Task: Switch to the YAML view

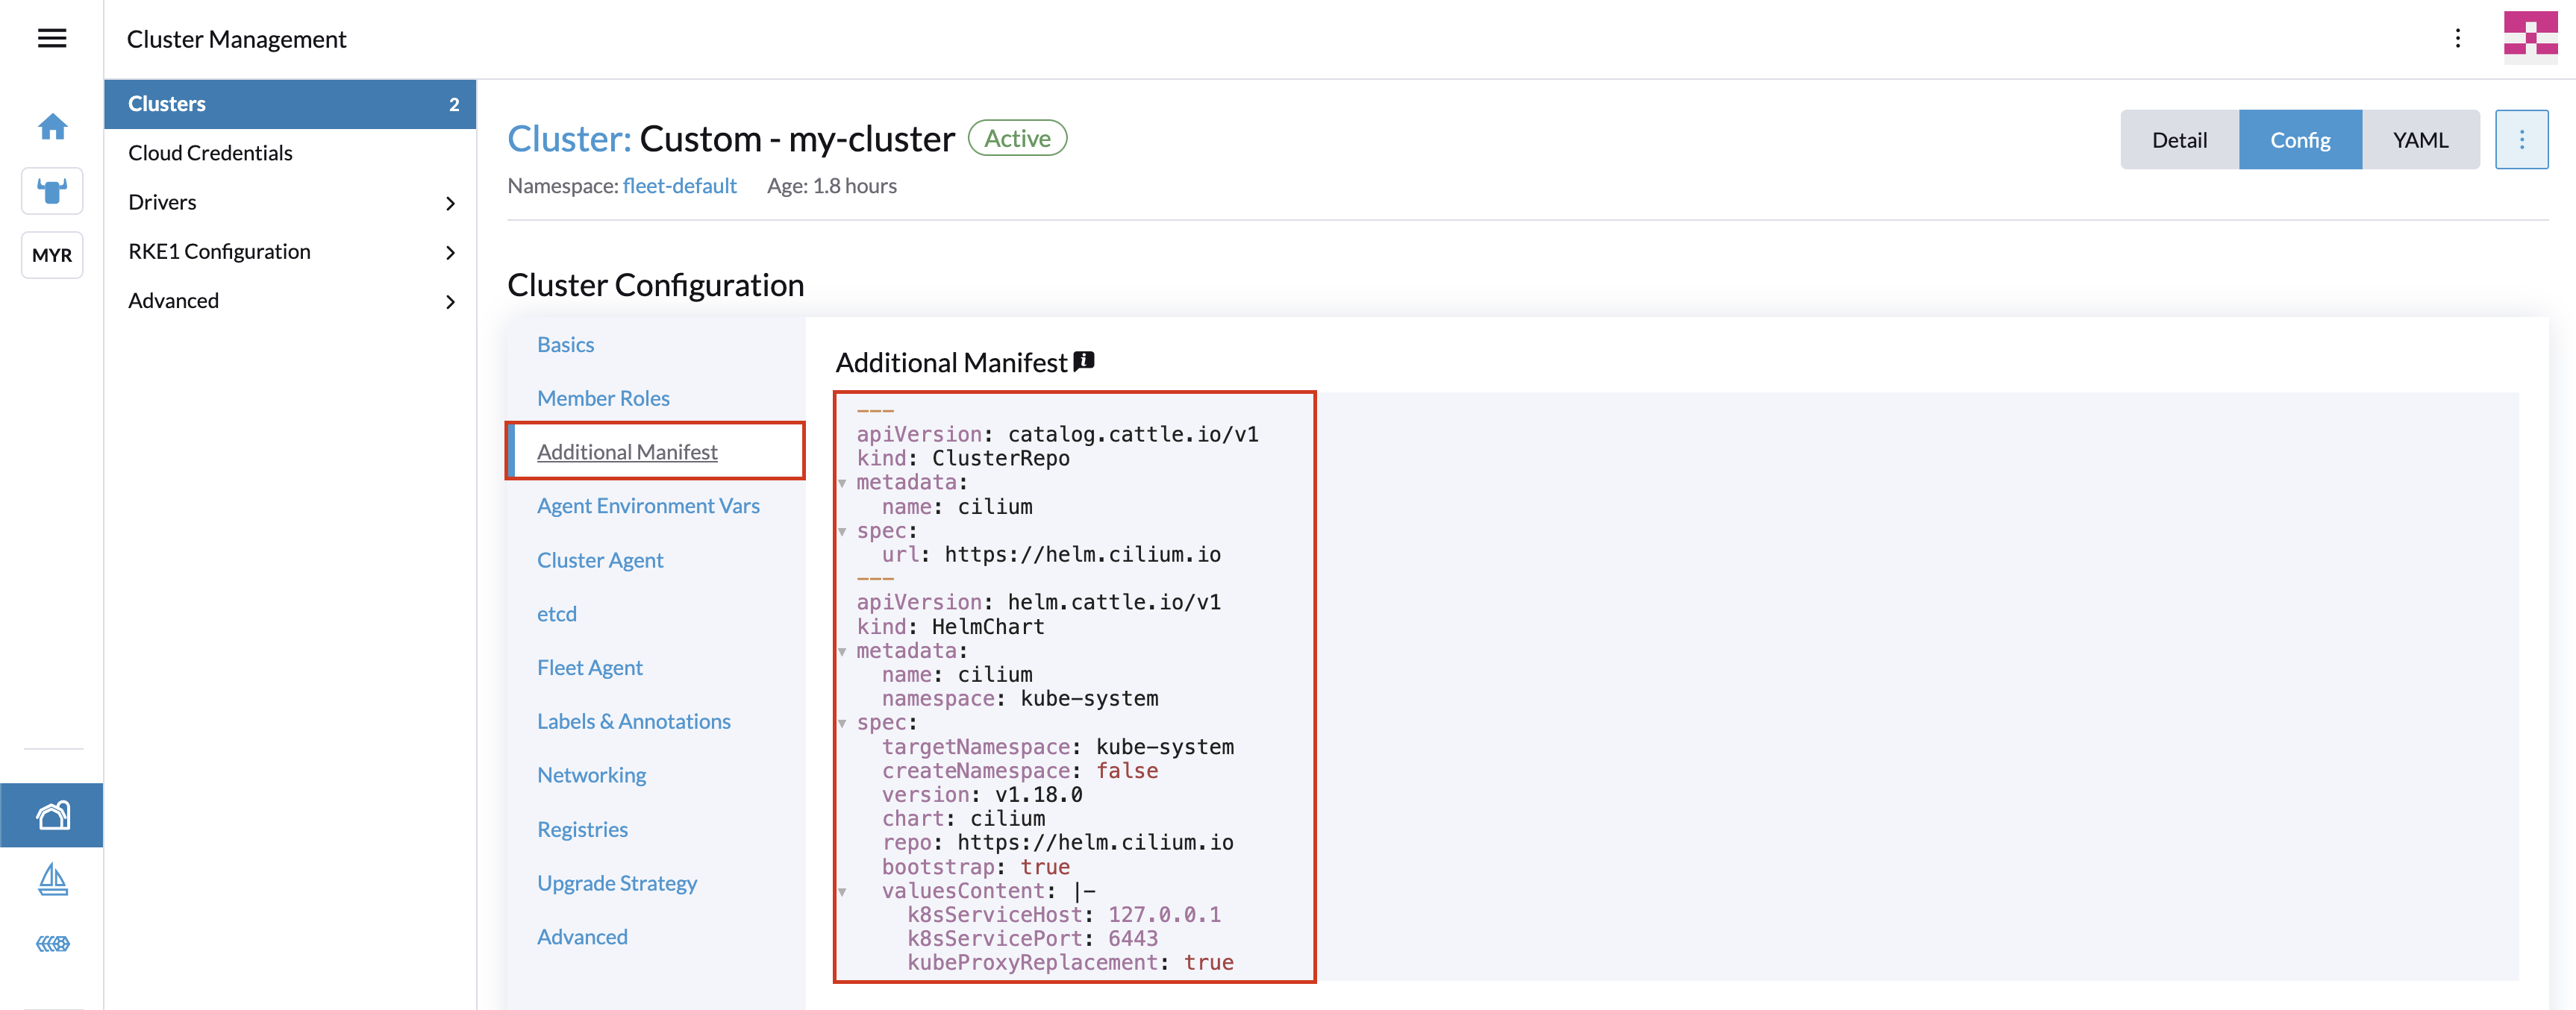Action: click(x=2420, y=140)
